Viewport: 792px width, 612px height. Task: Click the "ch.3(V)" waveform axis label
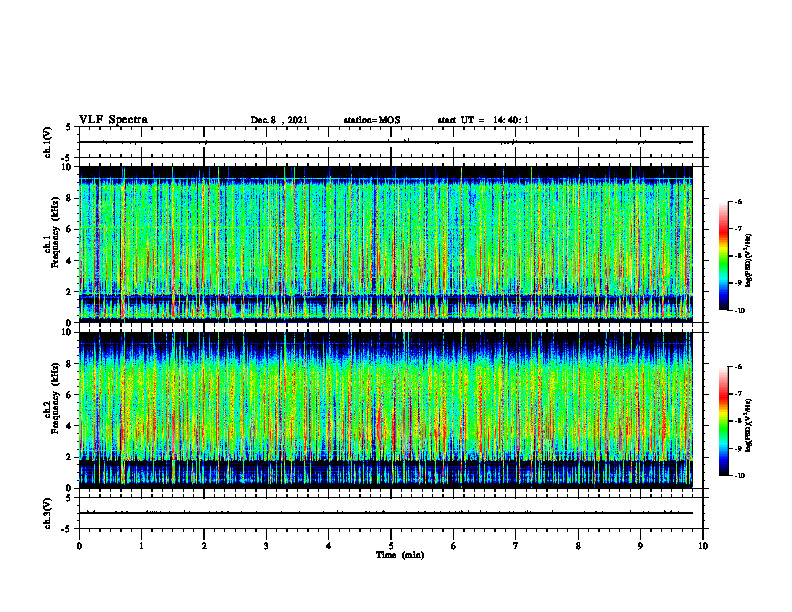coord(47,513)
